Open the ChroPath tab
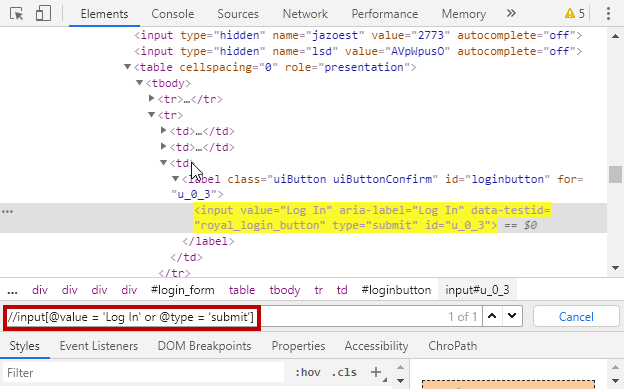The height and width of the screenshot is (389, 624). pyautogui.click(x=452, y=346)
